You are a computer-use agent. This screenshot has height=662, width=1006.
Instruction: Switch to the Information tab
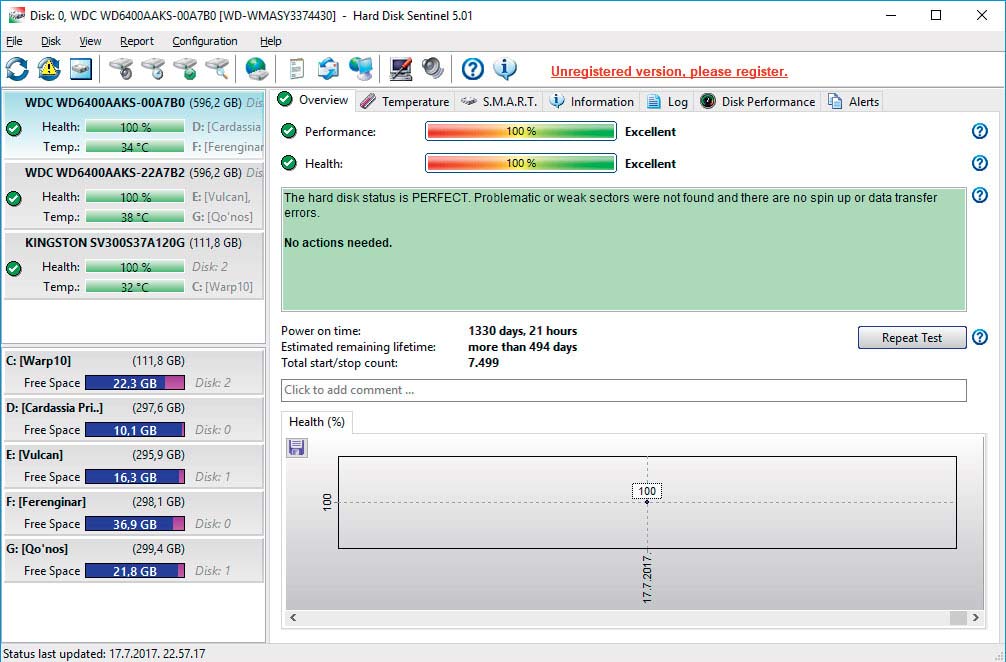click(x=592, y=101)
